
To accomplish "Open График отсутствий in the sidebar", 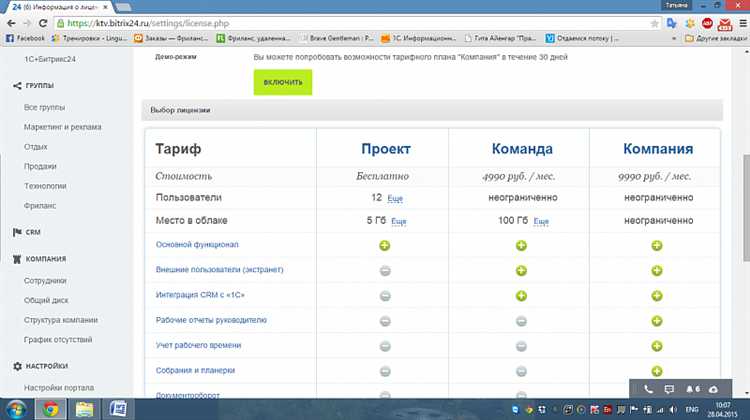I will pos(58,339).
